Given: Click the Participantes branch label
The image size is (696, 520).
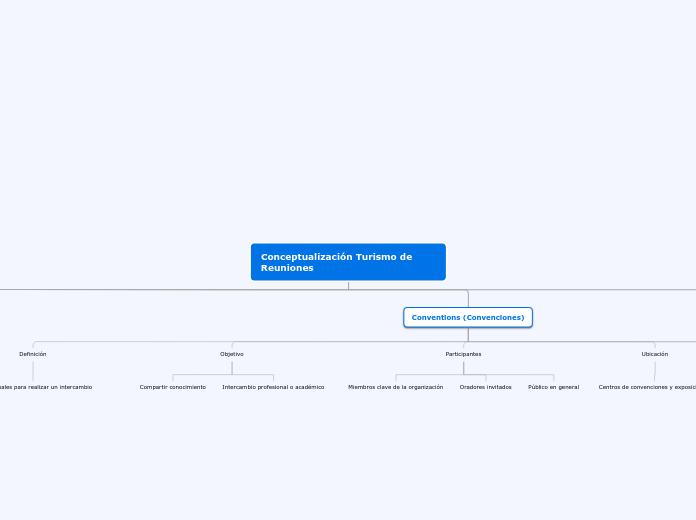Looking at the screenshot, I should (463, 354).
